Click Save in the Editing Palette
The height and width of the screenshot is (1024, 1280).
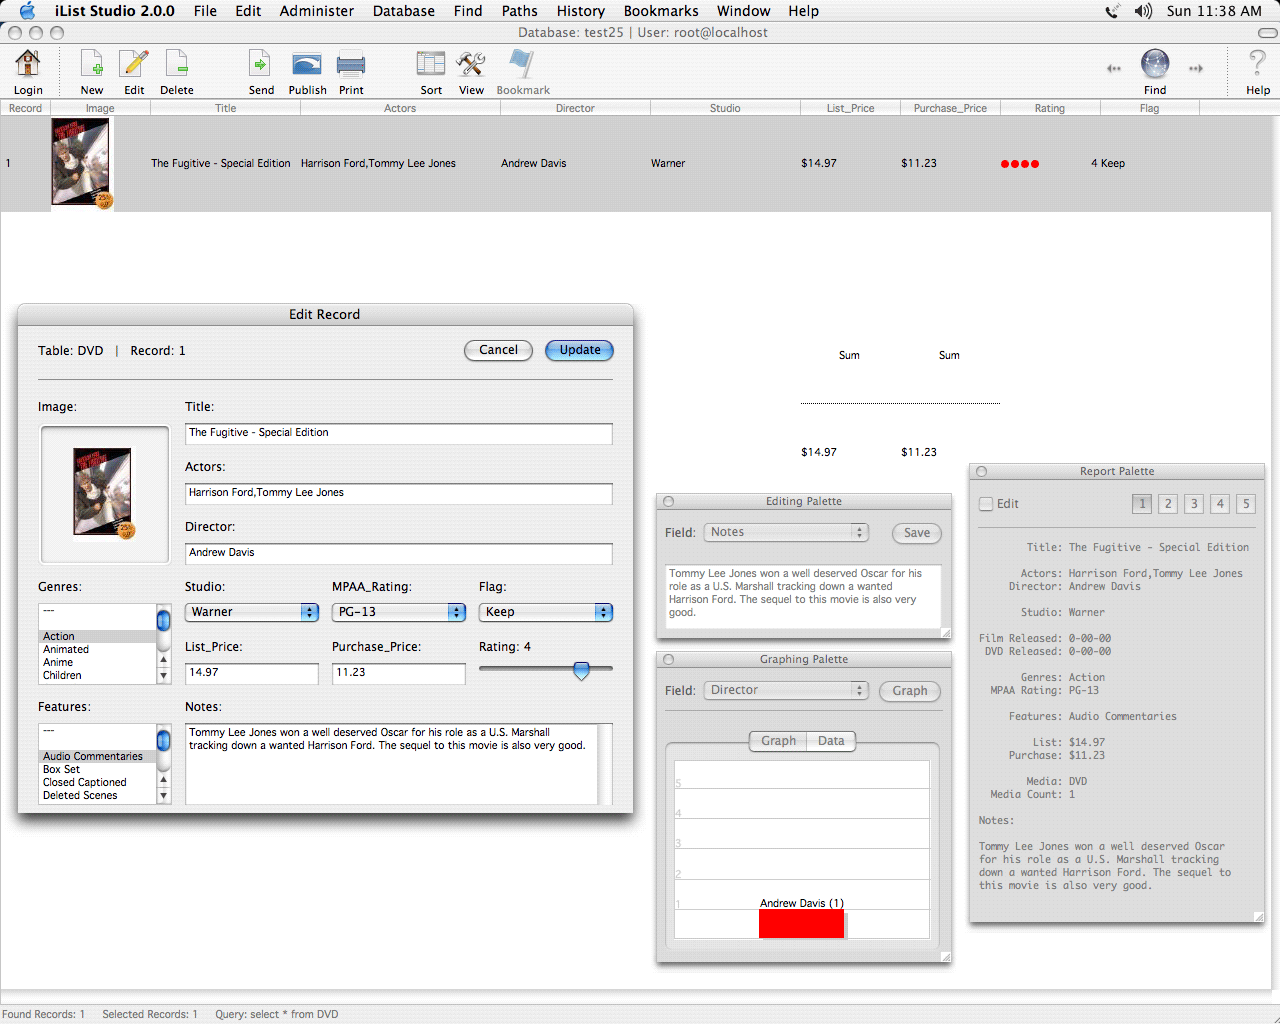(917, 533)
